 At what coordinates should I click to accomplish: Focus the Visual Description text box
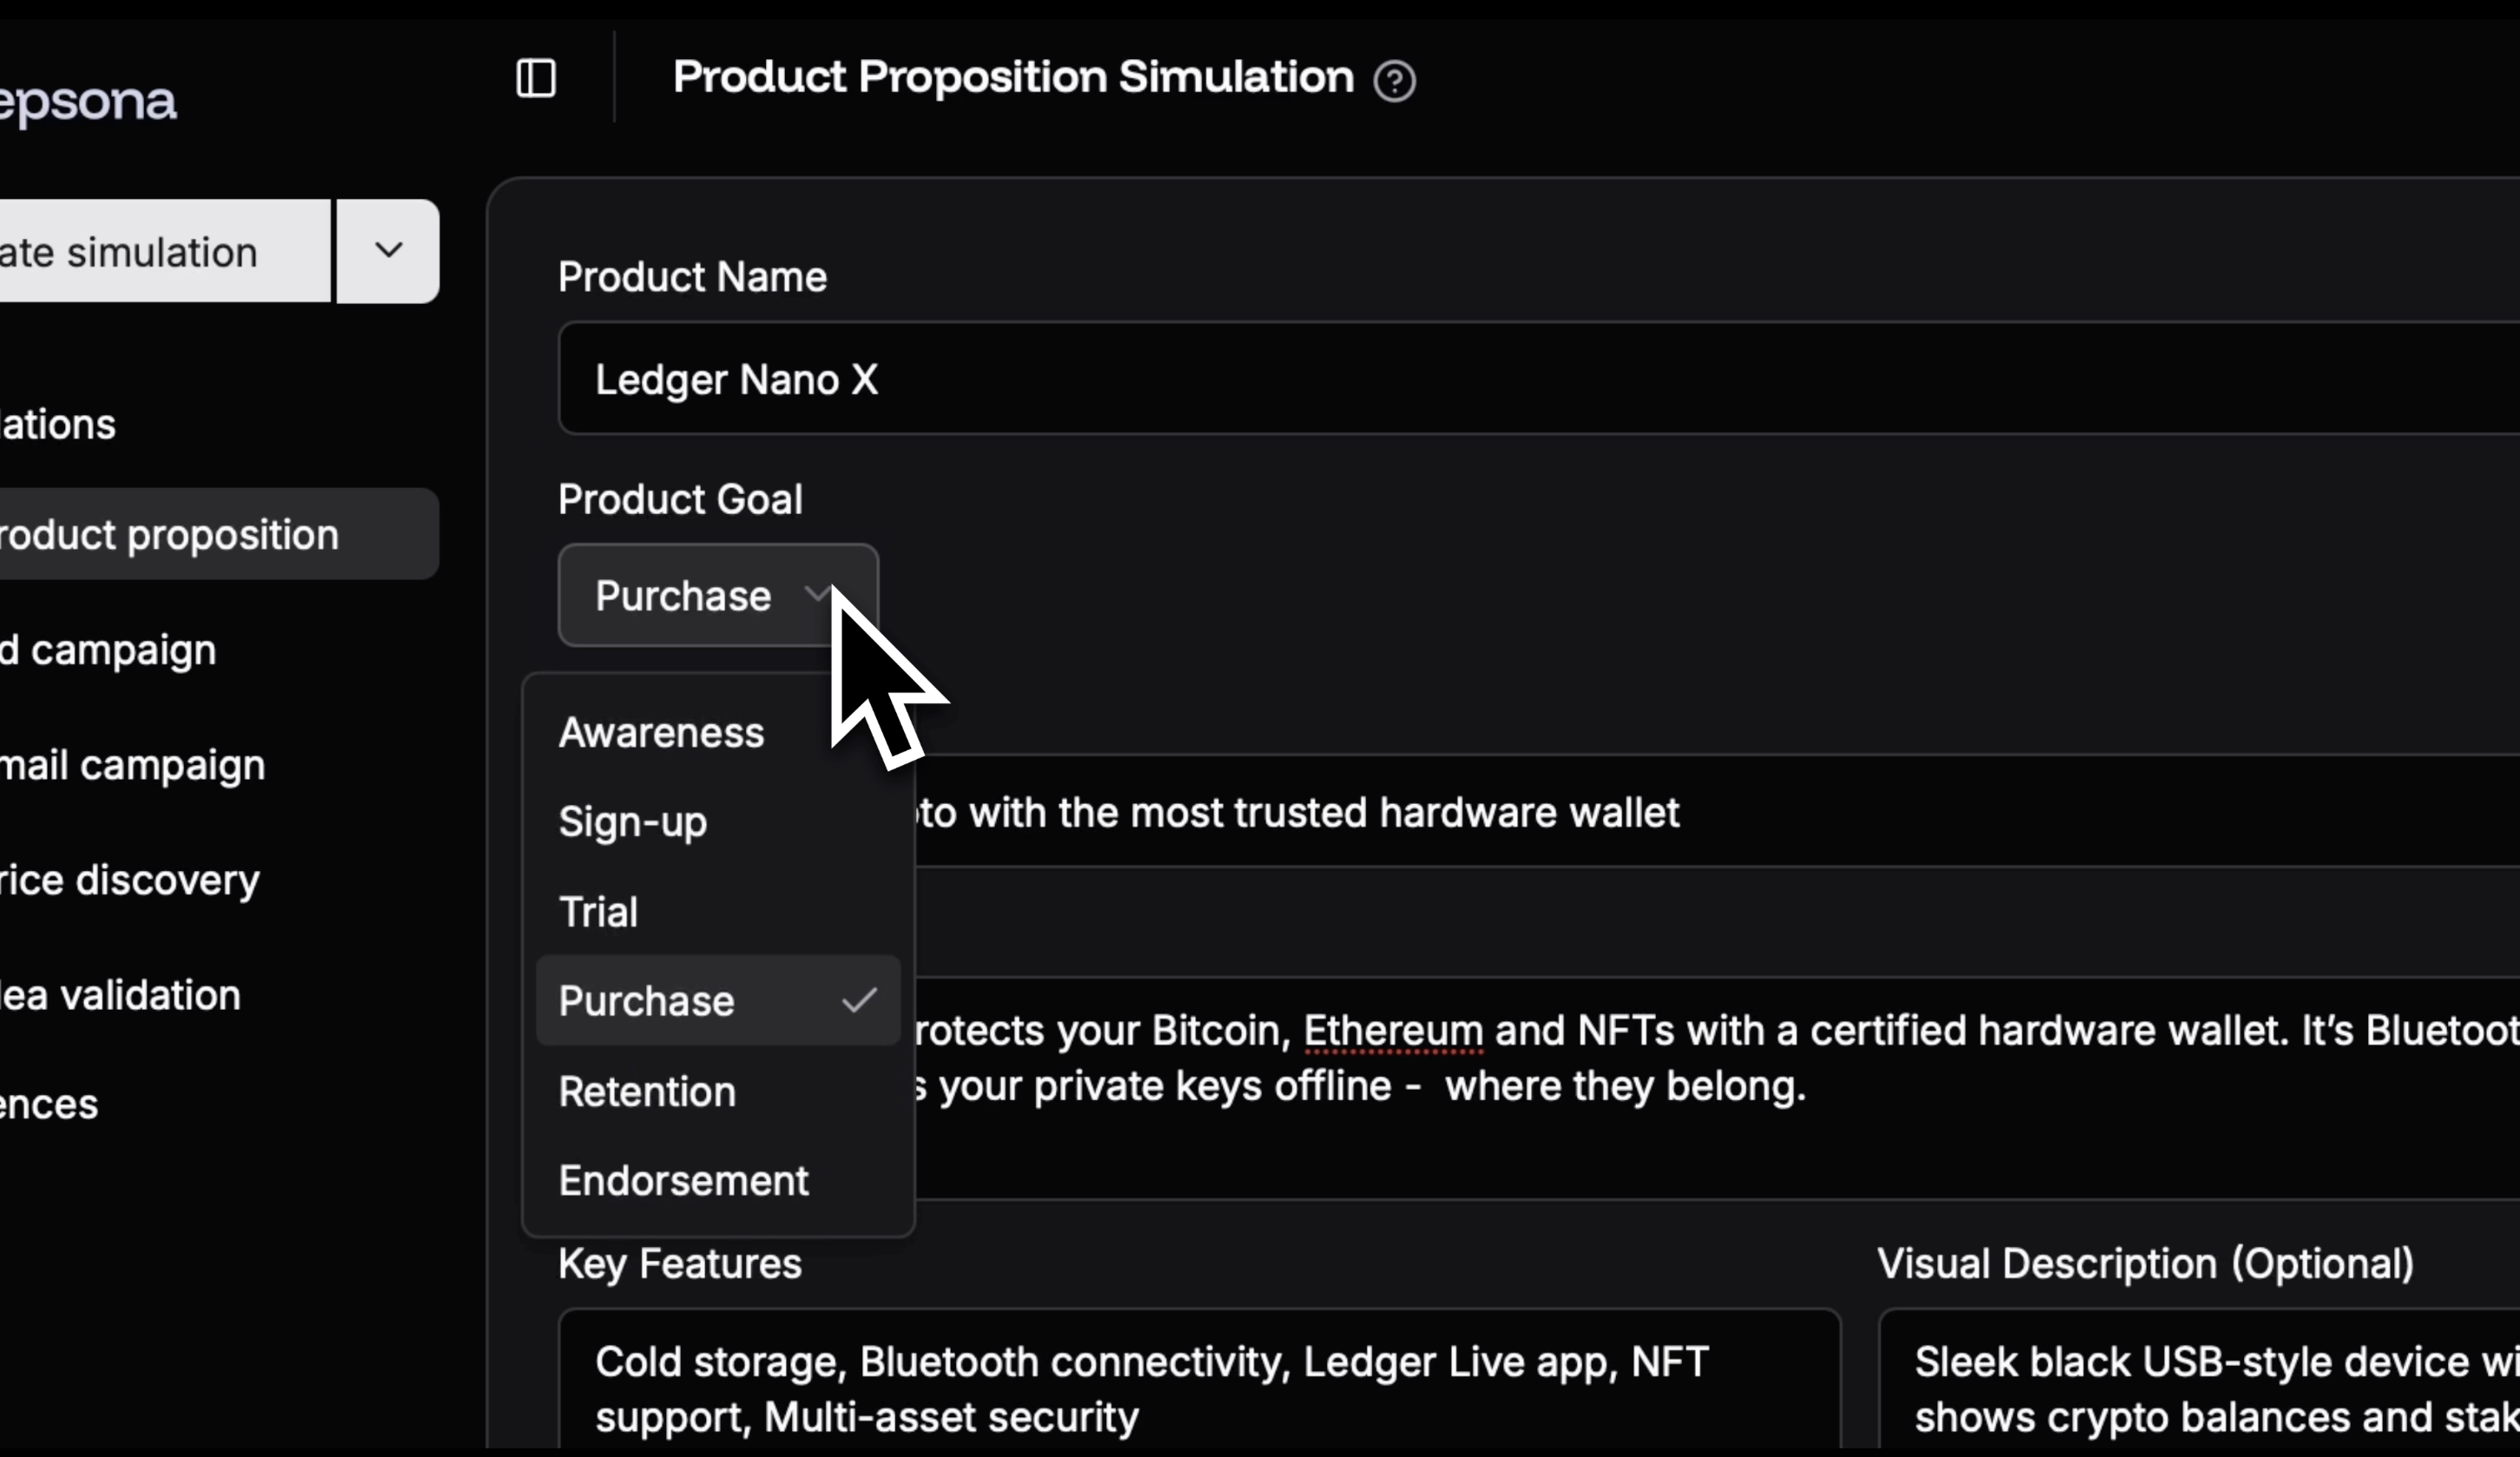2200,1388
